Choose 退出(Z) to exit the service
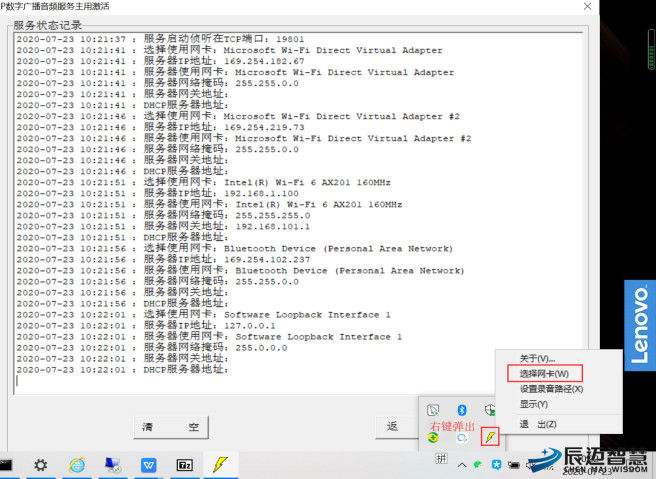Viewport: 656px width, 479px height. click(537, 424)
